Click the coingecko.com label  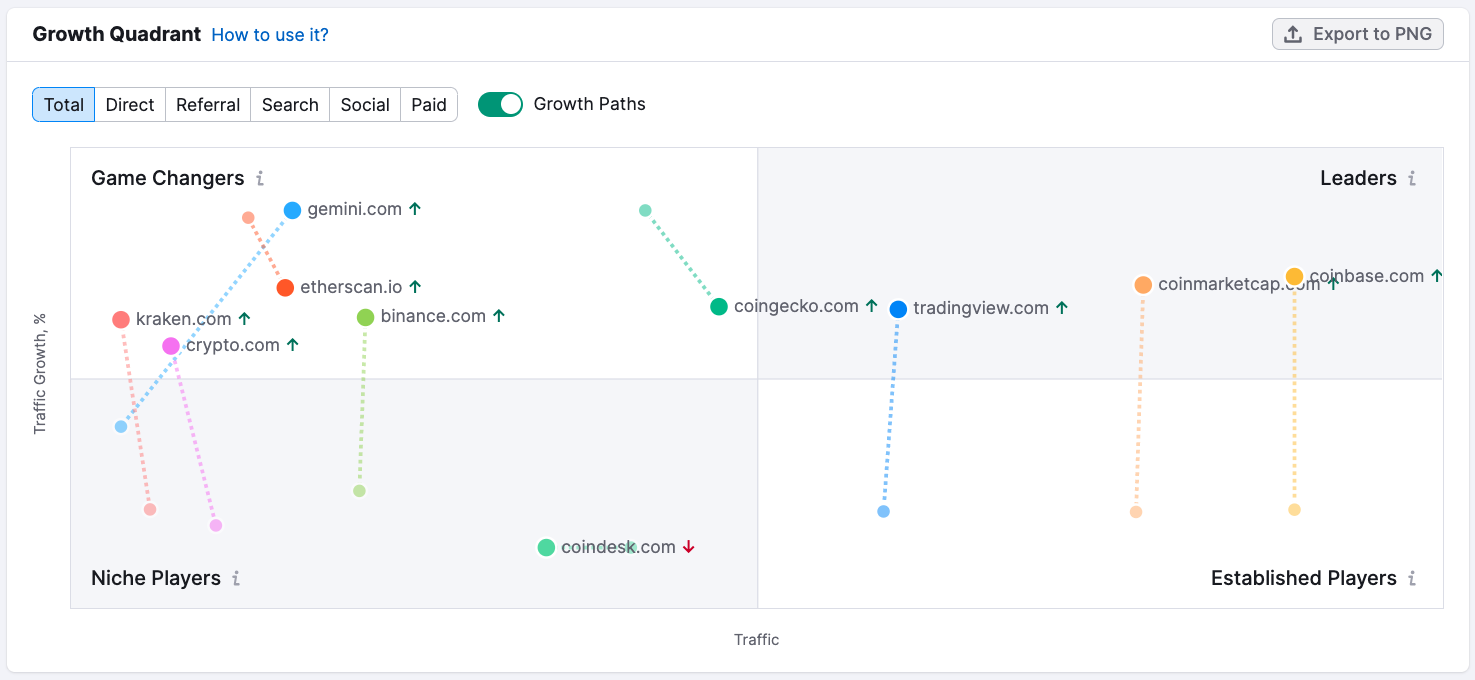click(x=796, y=306)
